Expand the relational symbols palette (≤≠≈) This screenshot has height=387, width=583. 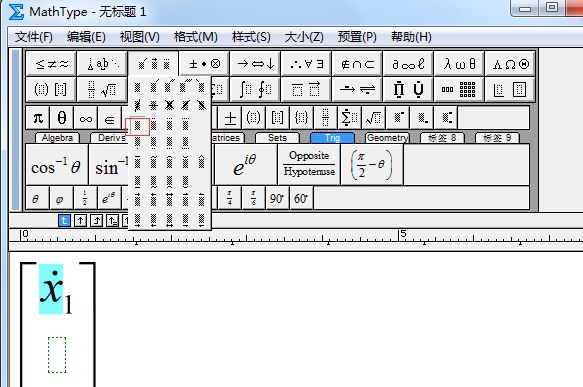51,64
